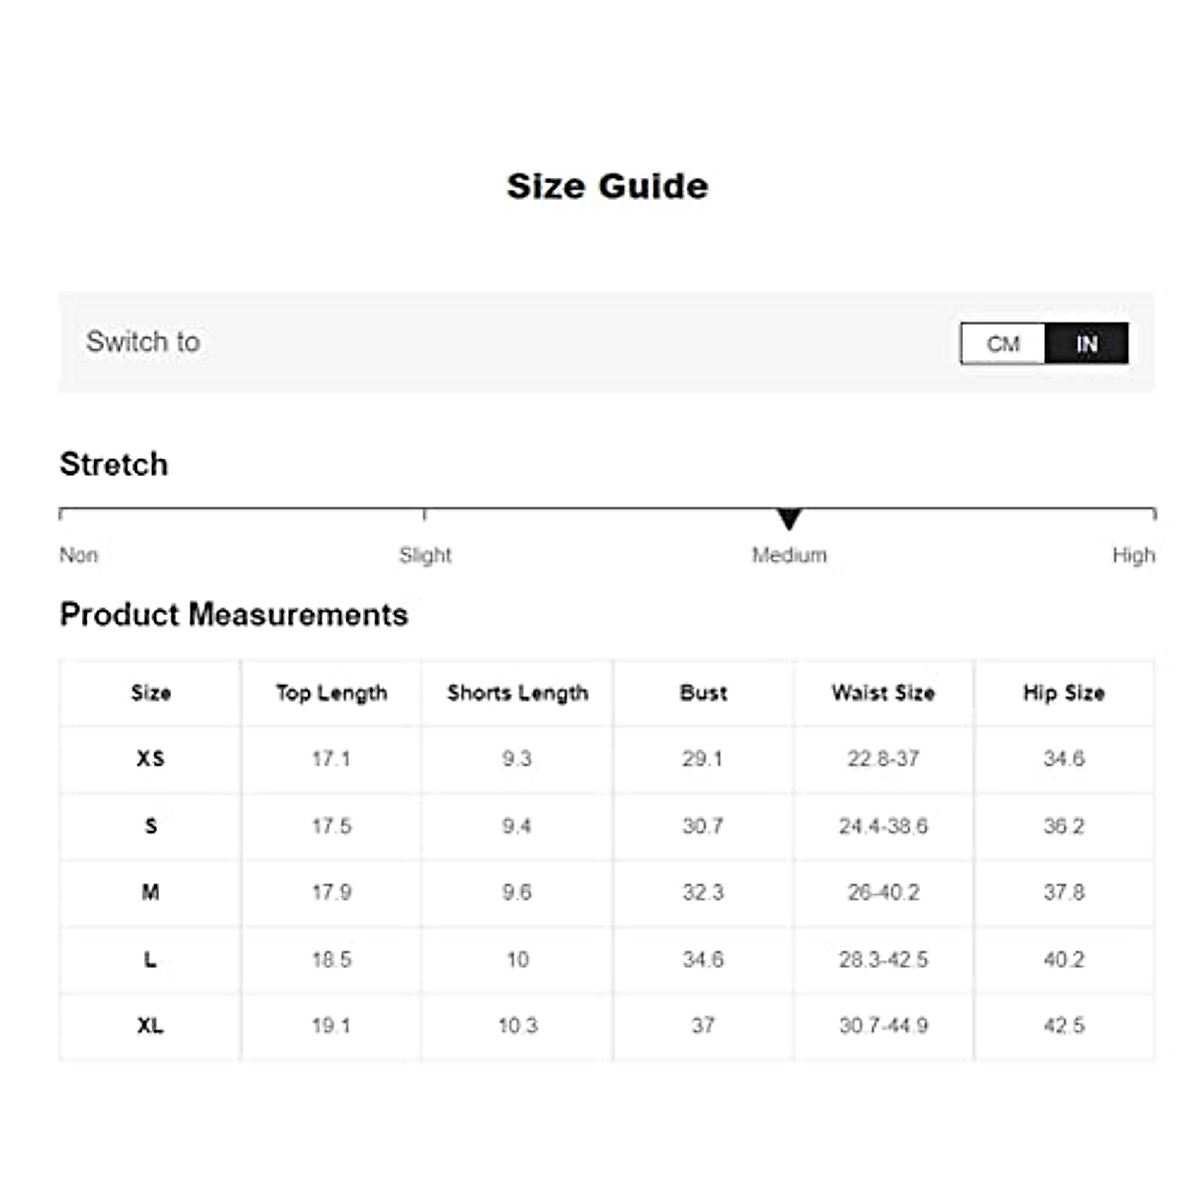
Task: Switch units to CM
Action: 1002,344
